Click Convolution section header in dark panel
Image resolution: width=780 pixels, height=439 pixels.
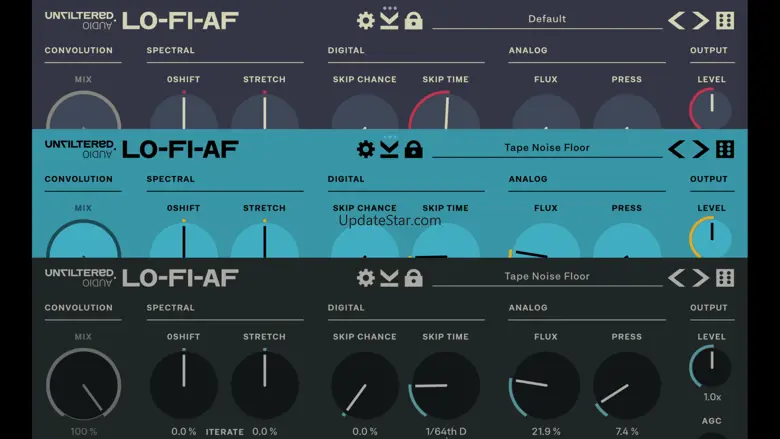tap(79, 308)
